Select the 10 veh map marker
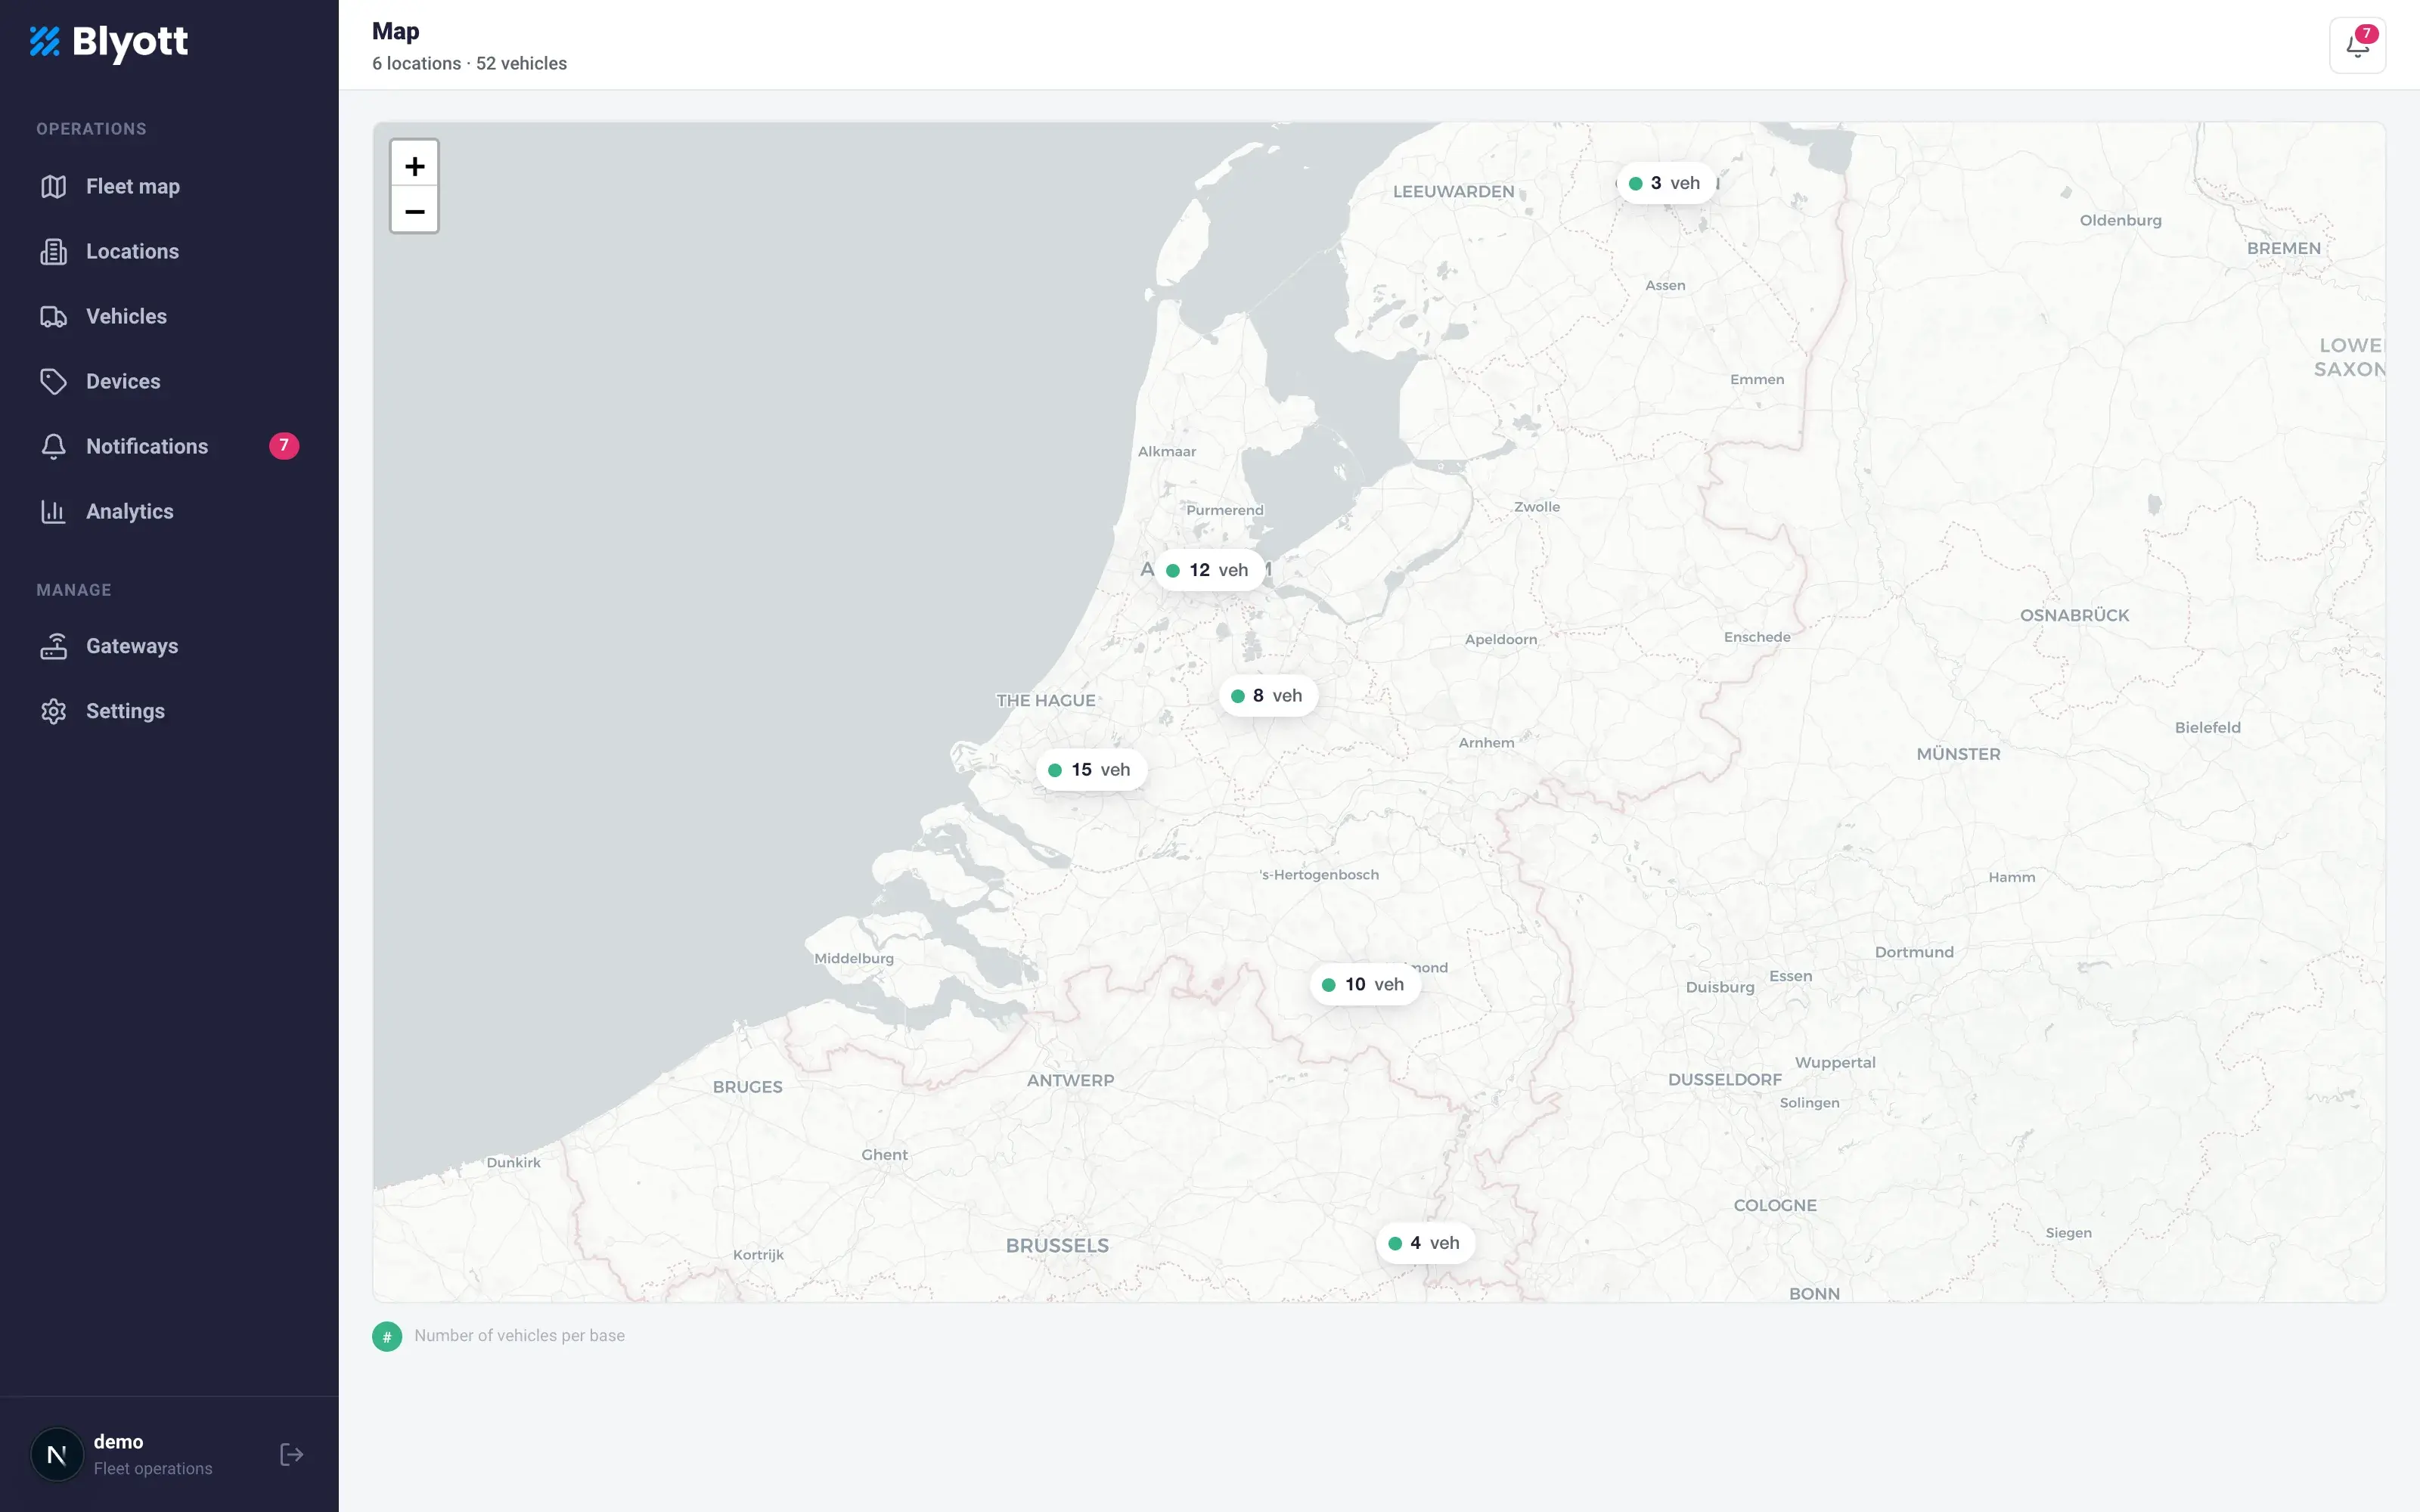This screenshot has width=2420, height=1512. pos(1365,985)
